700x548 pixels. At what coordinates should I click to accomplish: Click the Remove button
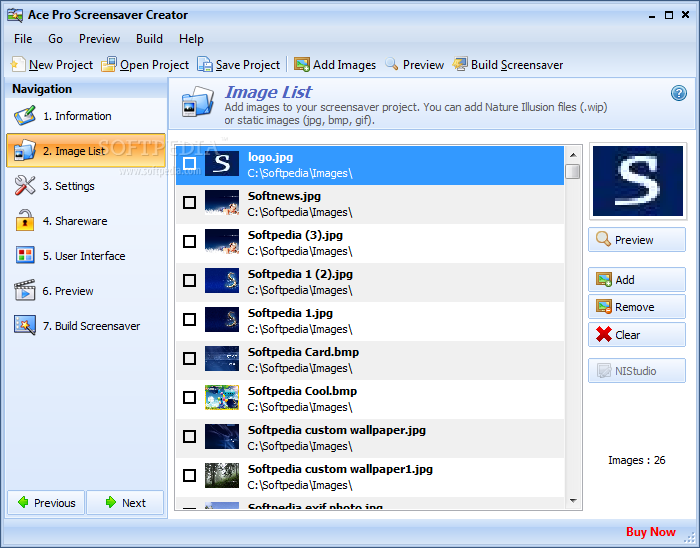coord(637,307)
